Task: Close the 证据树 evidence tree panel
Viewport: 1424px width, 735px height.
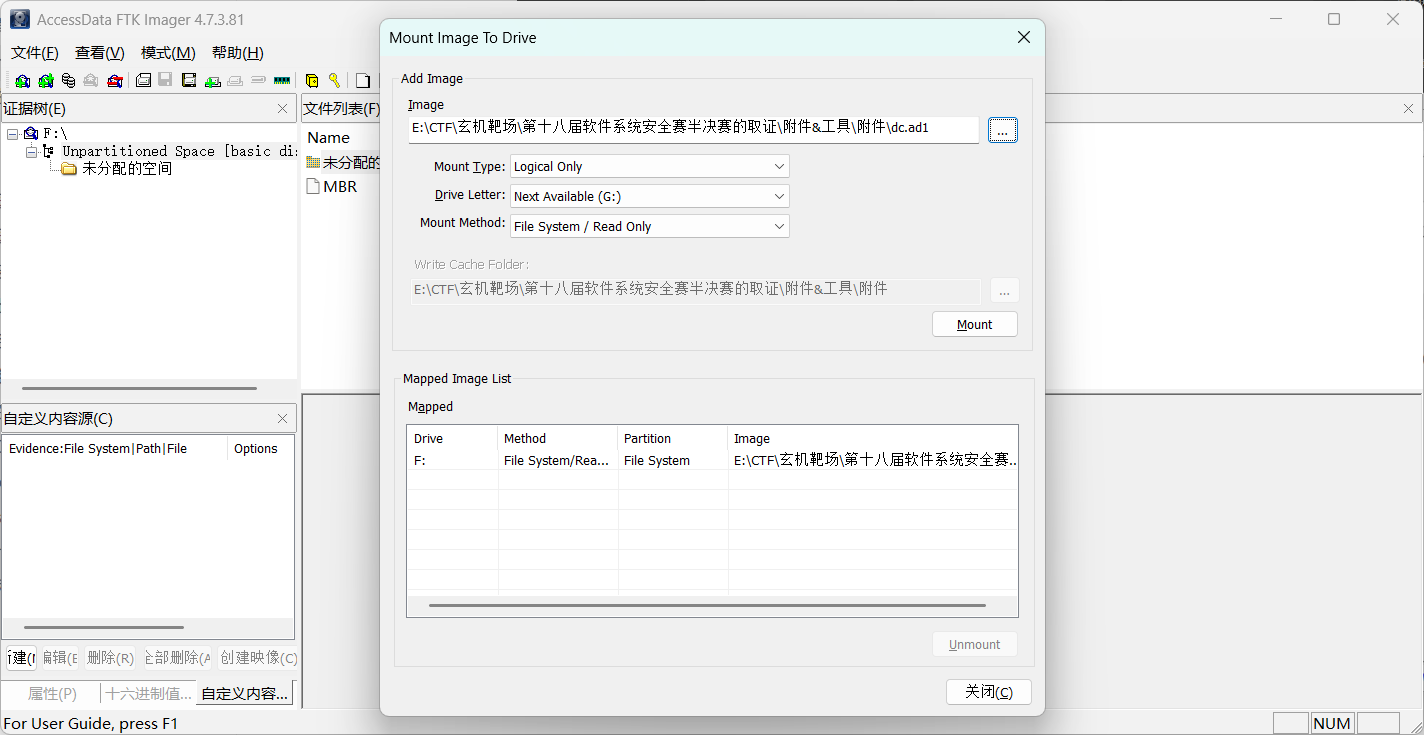Action: [x=282, y=109]
